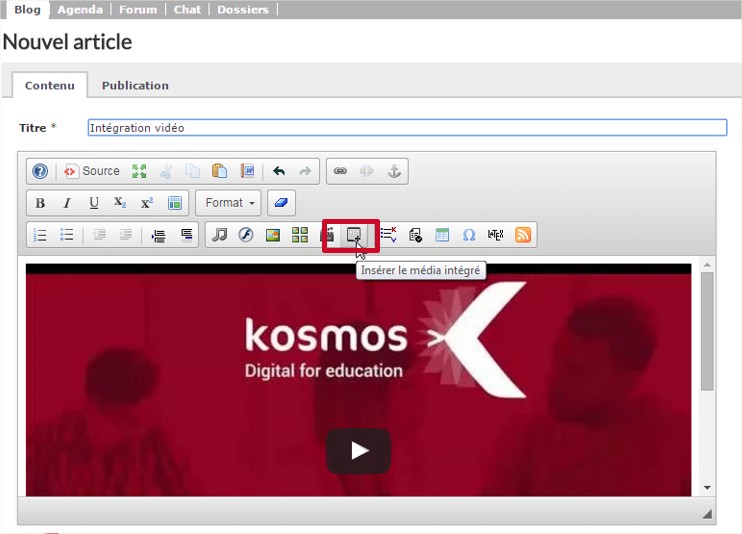This screenshot has width=742, height=534.
Task: Click the editor scrollbar up arrow
Action: pos(707,264)
